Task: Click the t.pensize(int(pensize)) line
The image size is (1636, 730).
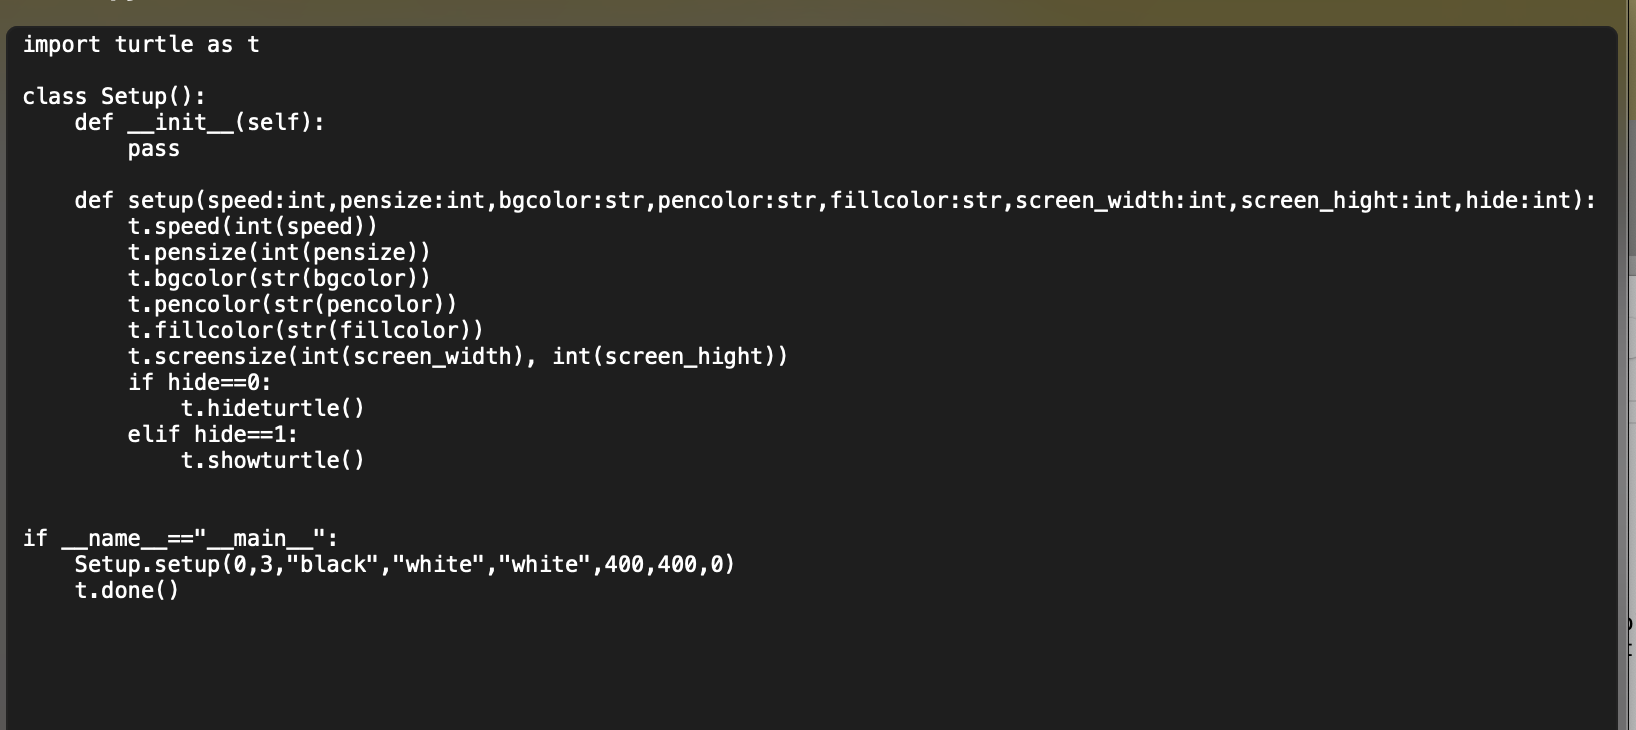Action: click(x=279, y=253)
